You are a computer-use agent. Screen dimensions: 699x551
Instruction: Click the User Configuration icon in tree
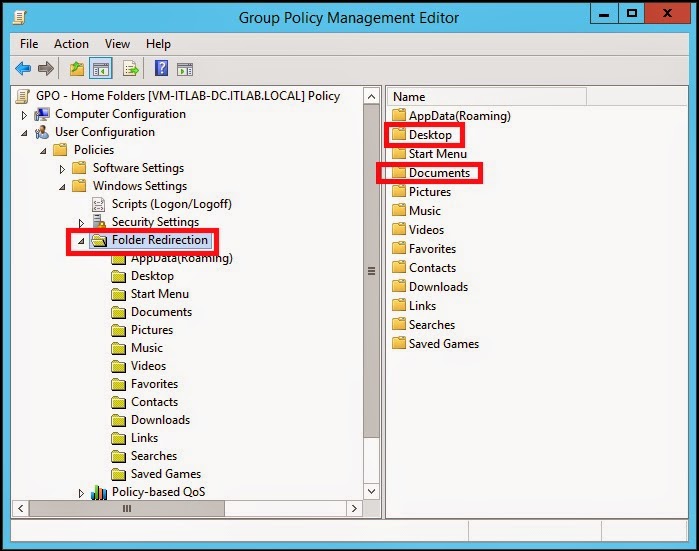[42, 132]
